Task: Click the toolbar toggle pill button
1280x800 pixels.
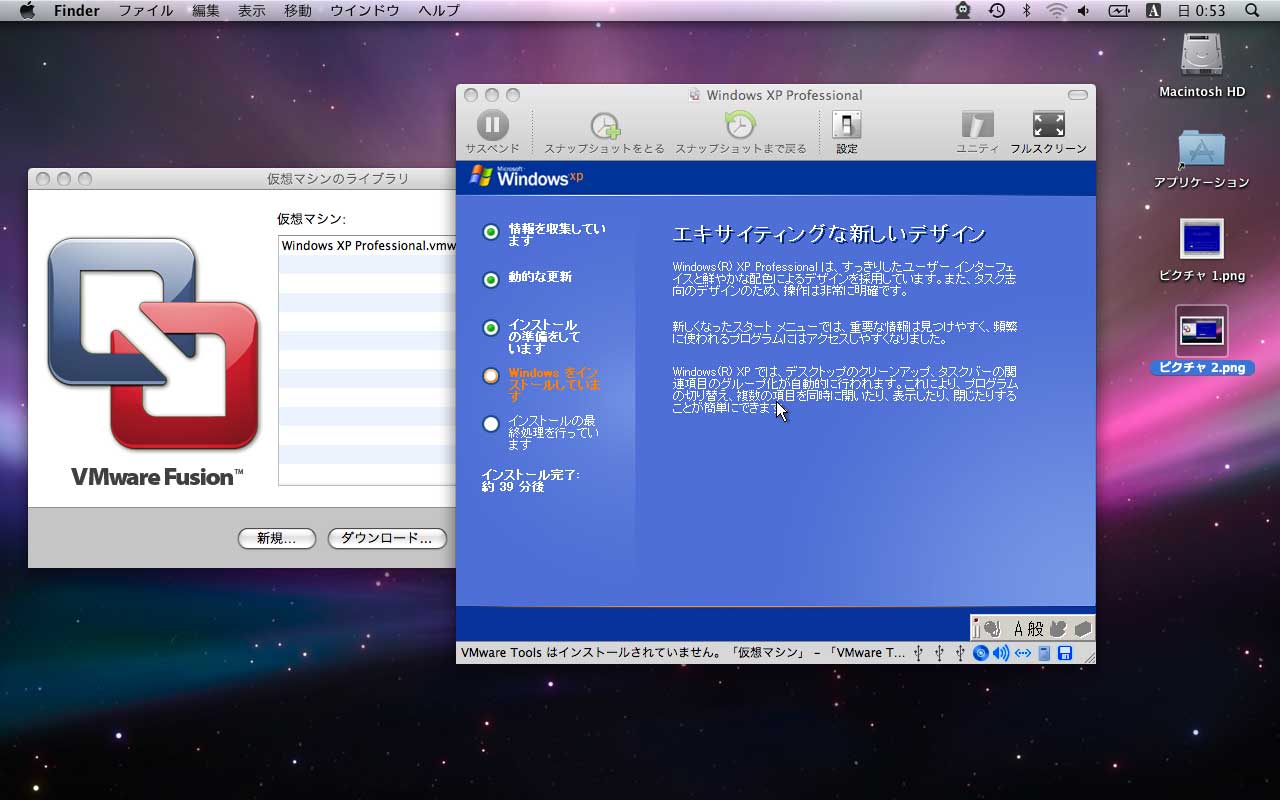Action: [1077, 95]
